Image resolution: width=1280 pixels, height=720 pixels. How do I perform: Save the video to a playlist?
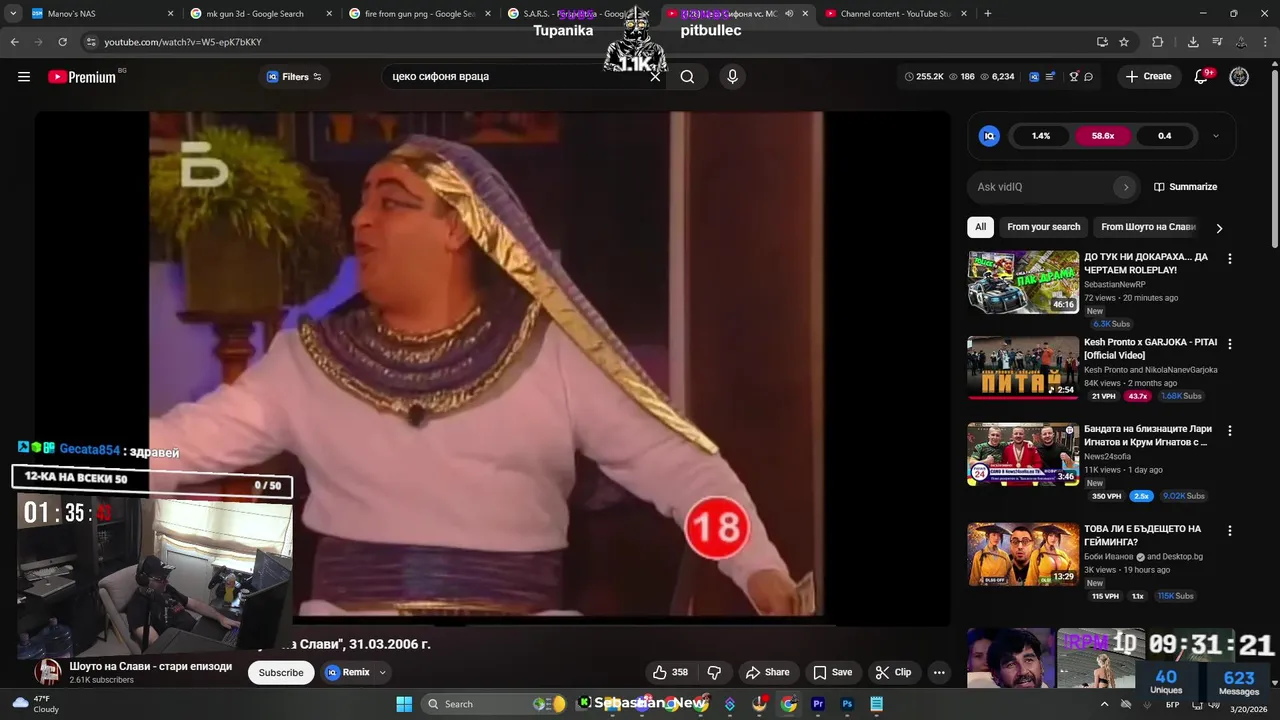(x=832, y=672)
